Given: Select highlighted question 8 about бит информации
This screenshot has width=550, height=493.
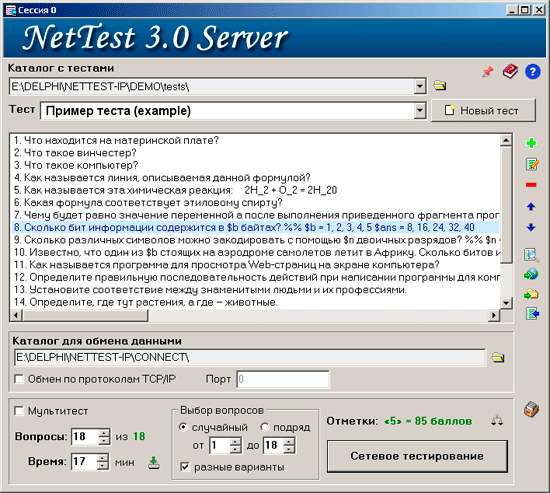Looking at the screenshot, I should pos(255,227).
